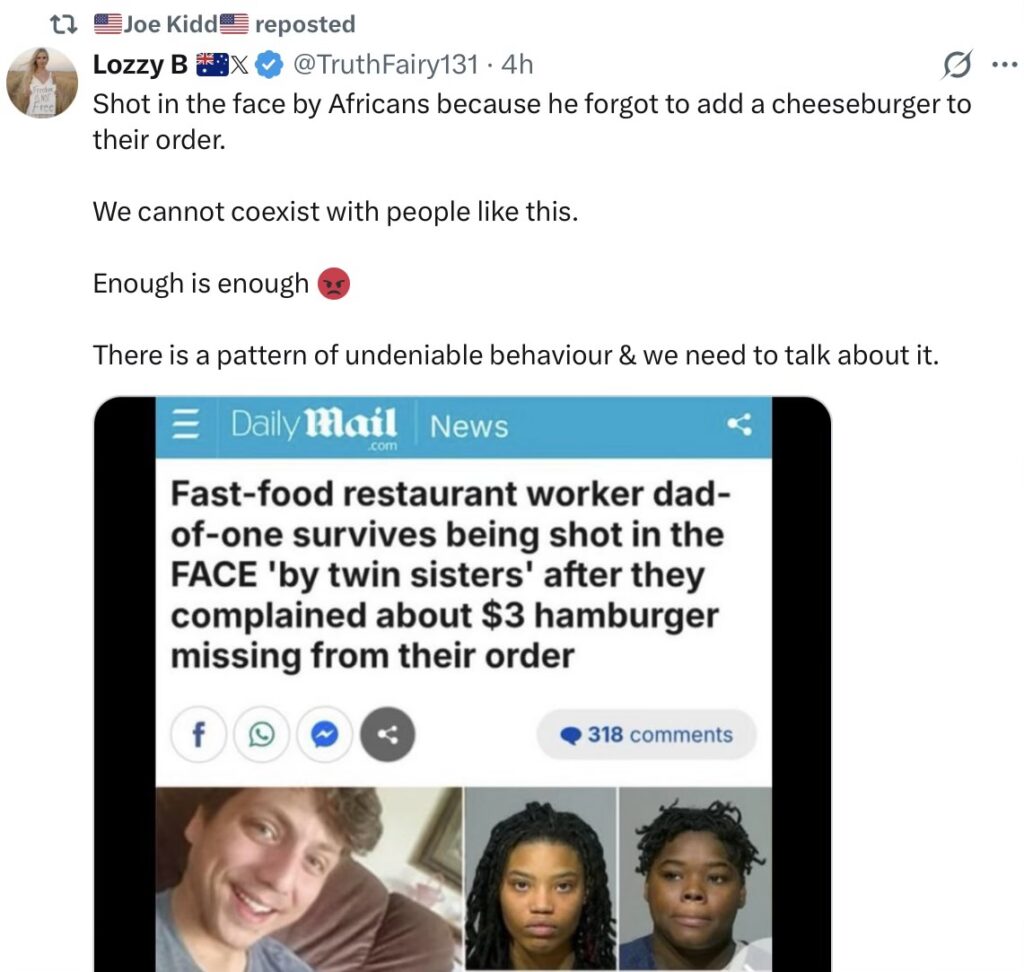Click the angry face emoji
This screenshot has height=972, width=1024.
(333, 285)
